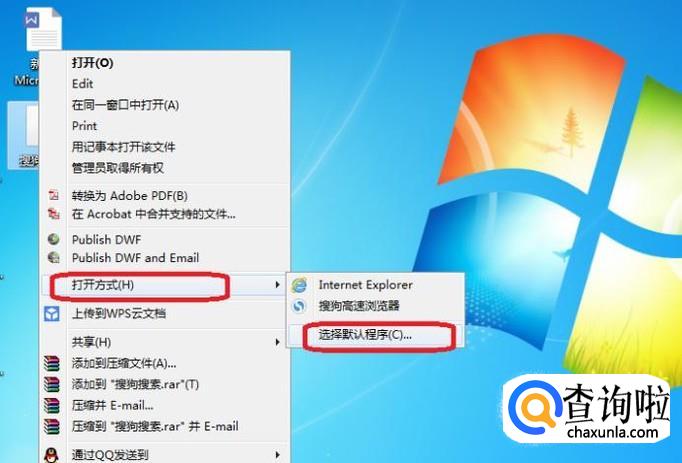Expand the 共享(H) submenu arrow
The width and height of the screenshot is (682, 463).
(x=277, y=342)
